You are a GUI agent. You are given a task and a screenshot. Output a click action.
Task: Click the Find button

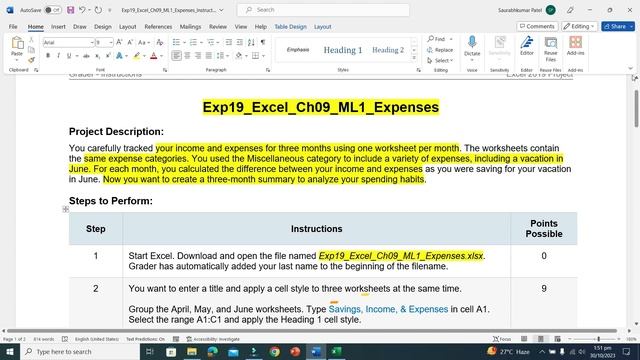(437, 39)
